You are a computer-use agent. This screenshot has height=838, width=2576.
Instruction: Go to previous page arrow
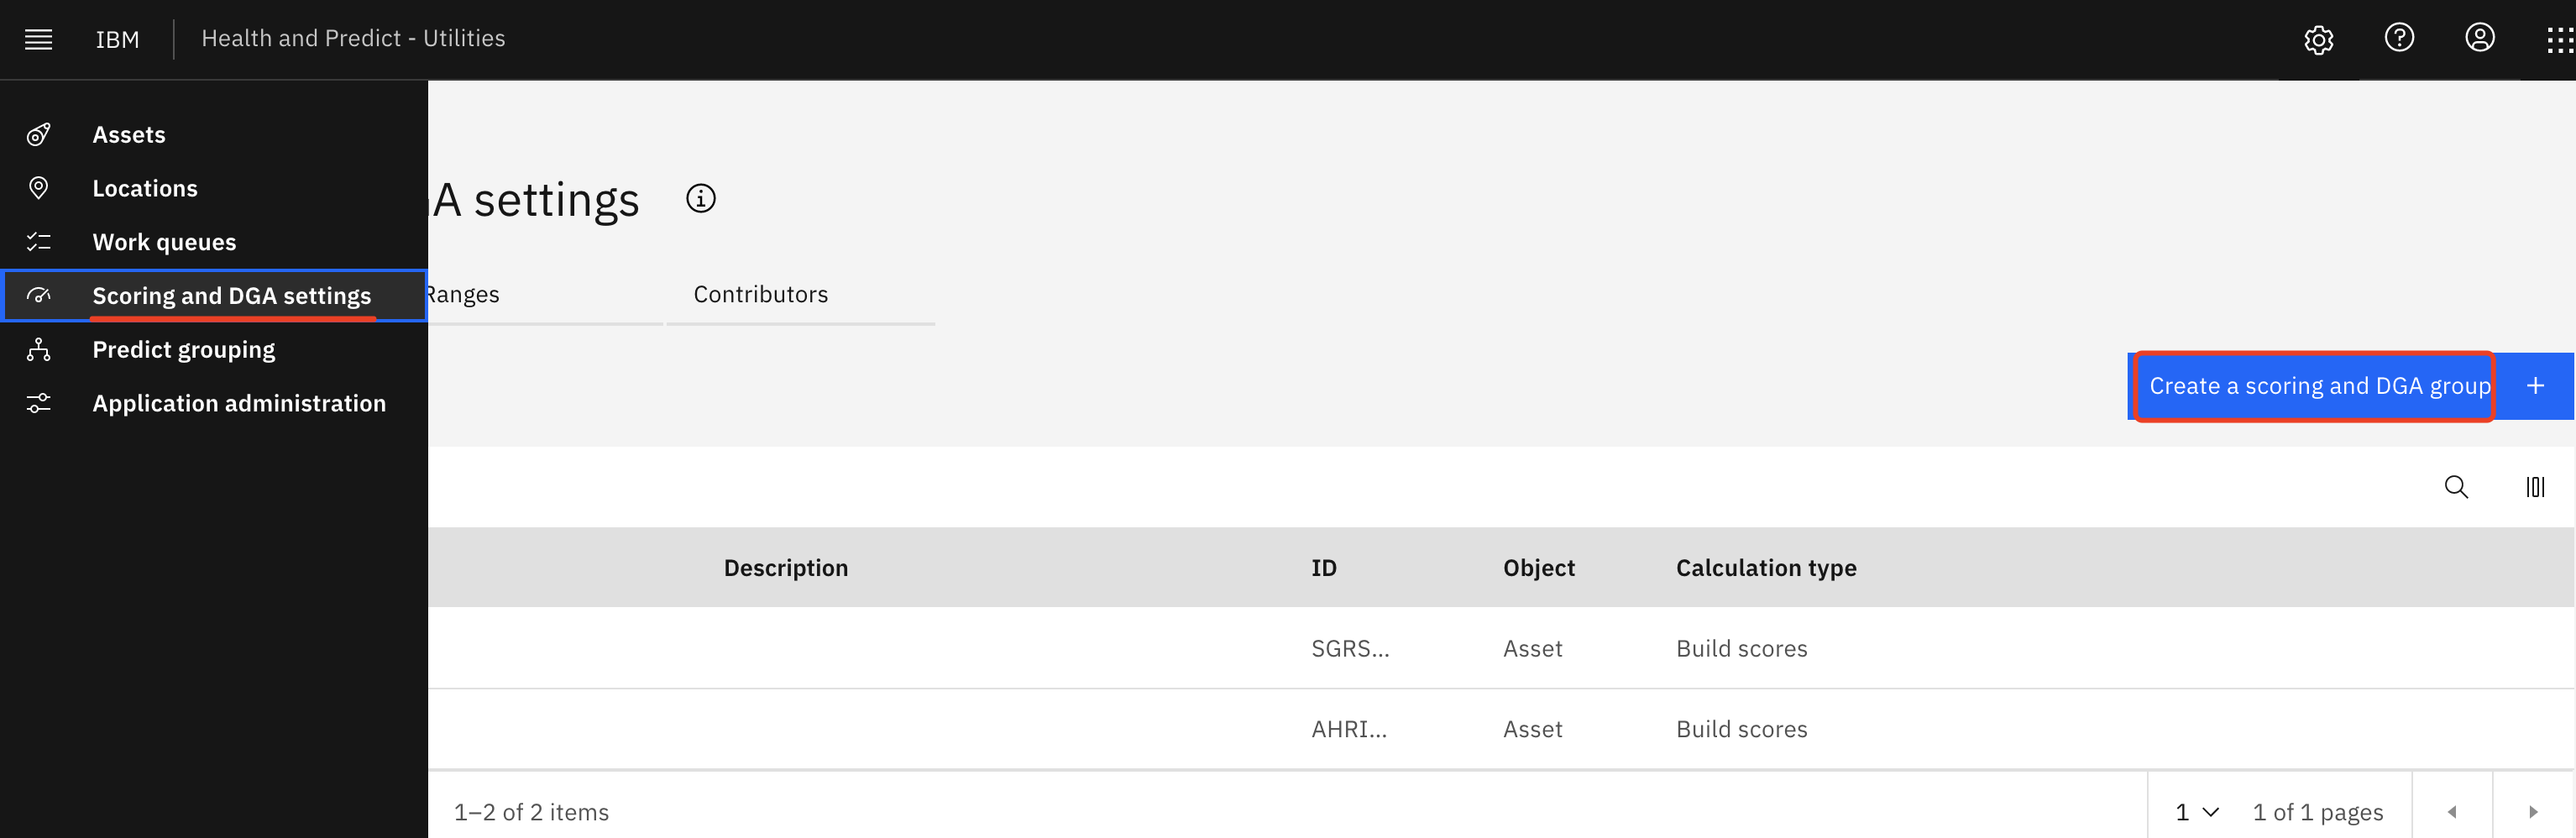(x=2452, y=811)
